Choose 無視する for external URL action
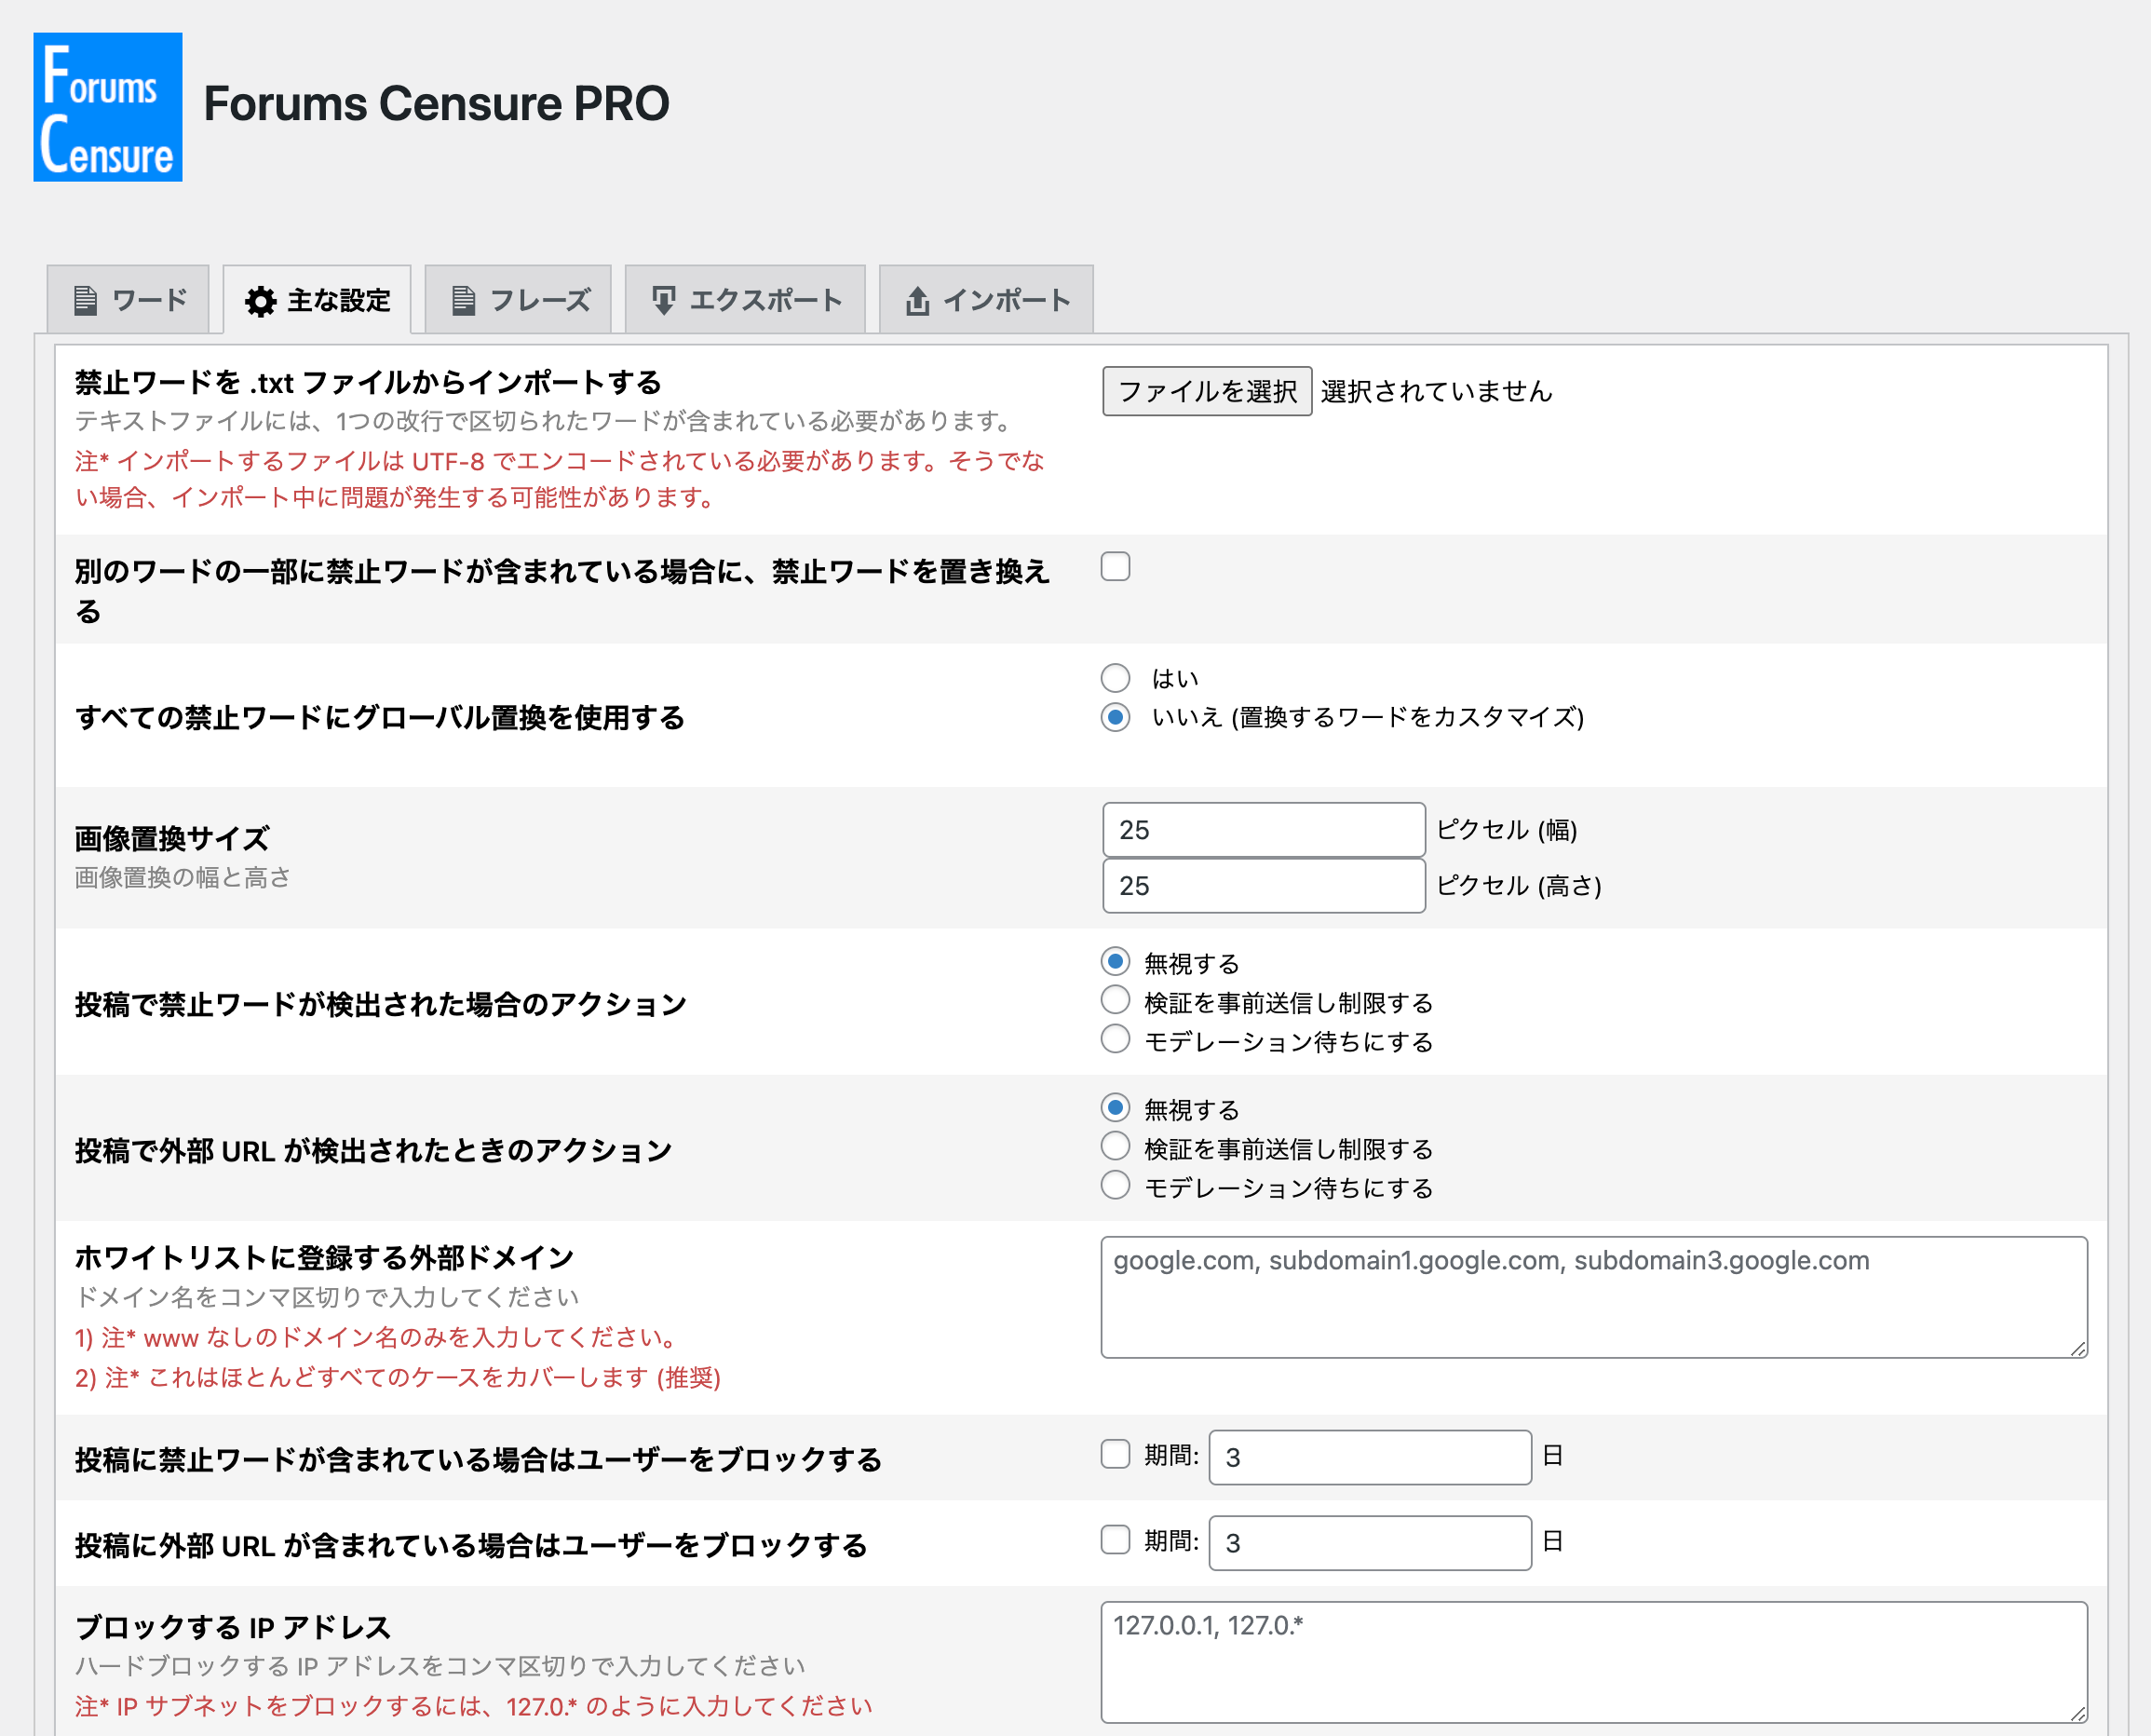This screenshot has width=2151, height=1736. [x=1115, y=1108]
